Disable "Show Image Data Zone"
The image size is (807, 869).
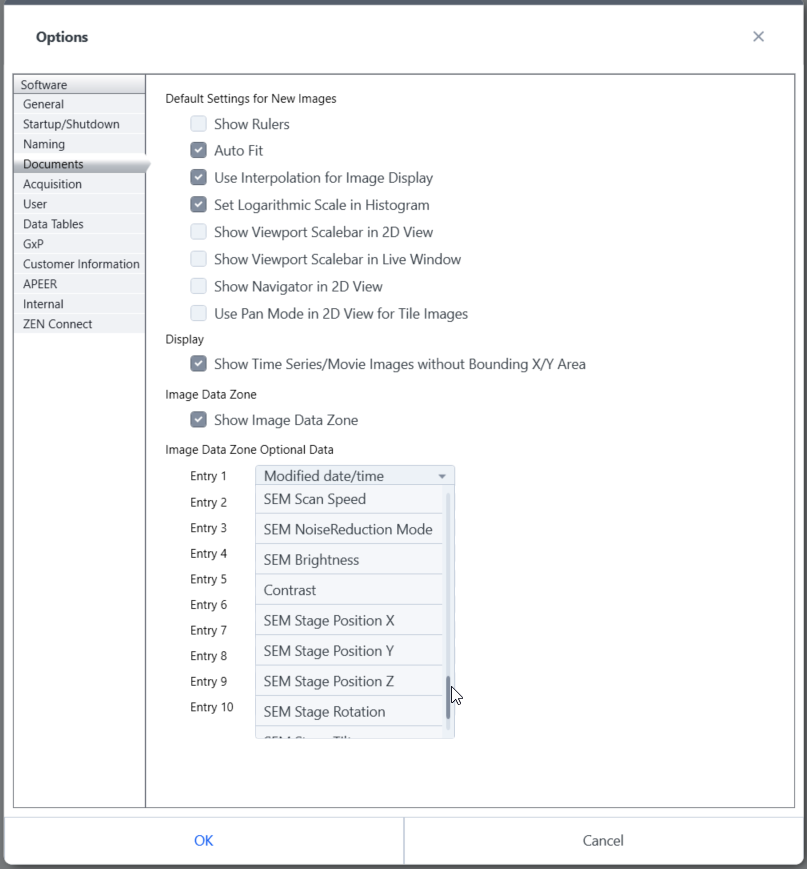(x=198, y=419)
